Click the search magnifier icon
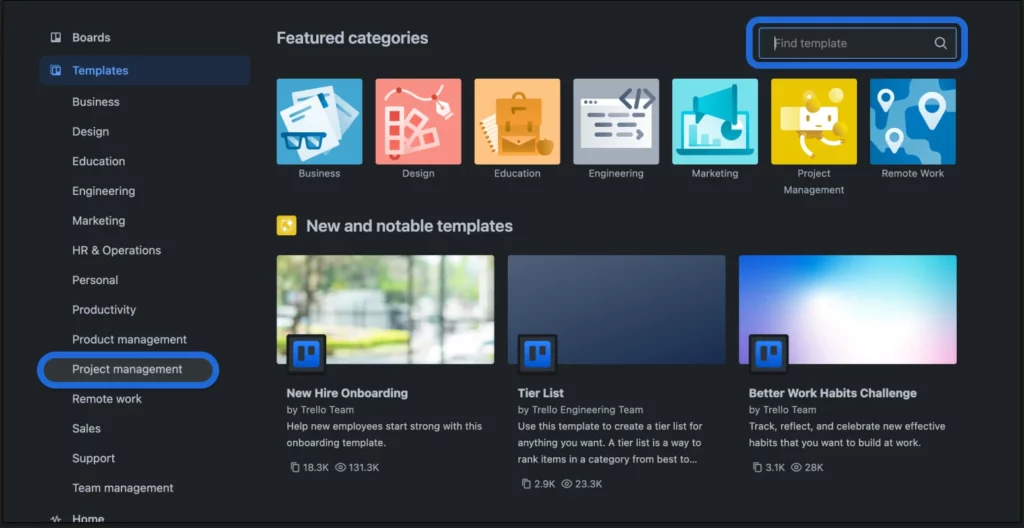This screenshot has width=1024, height=528. pyautogui.click(x=940, y=43)
